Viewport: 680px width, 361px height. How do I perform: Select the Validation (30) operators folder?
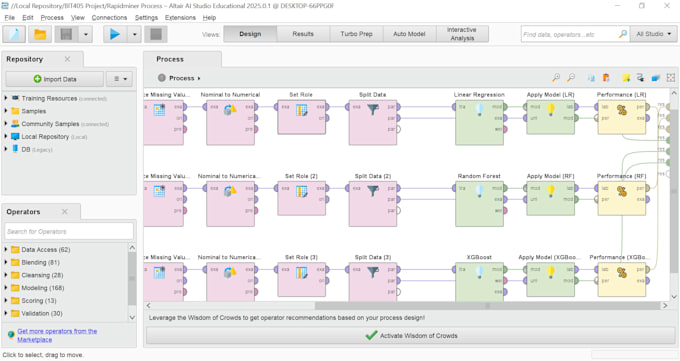click(42, 313)
